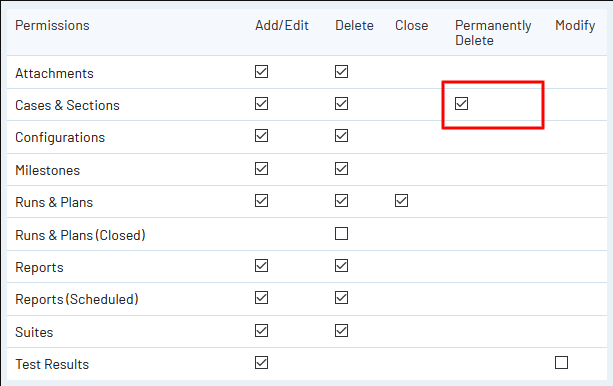
Task: Uncheck Add/Edit for Runs & Plans
Action: [x=261, y=201]
